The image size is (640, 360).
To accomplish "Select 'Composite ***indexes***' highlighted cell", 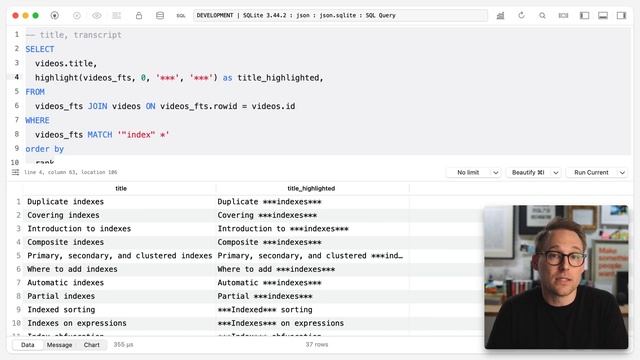I will 312,242.
